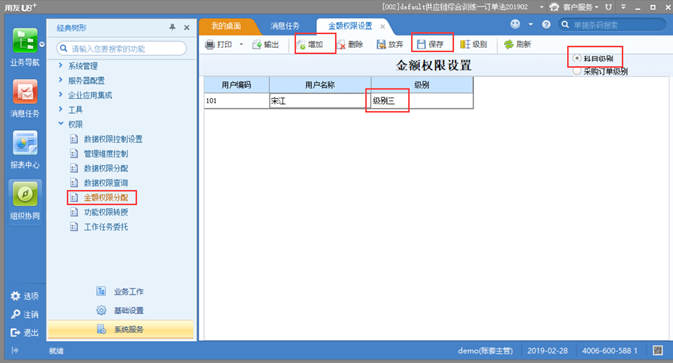Click the 刷新 refresh toolbar button
673x363 pixels.
[518, 44]
